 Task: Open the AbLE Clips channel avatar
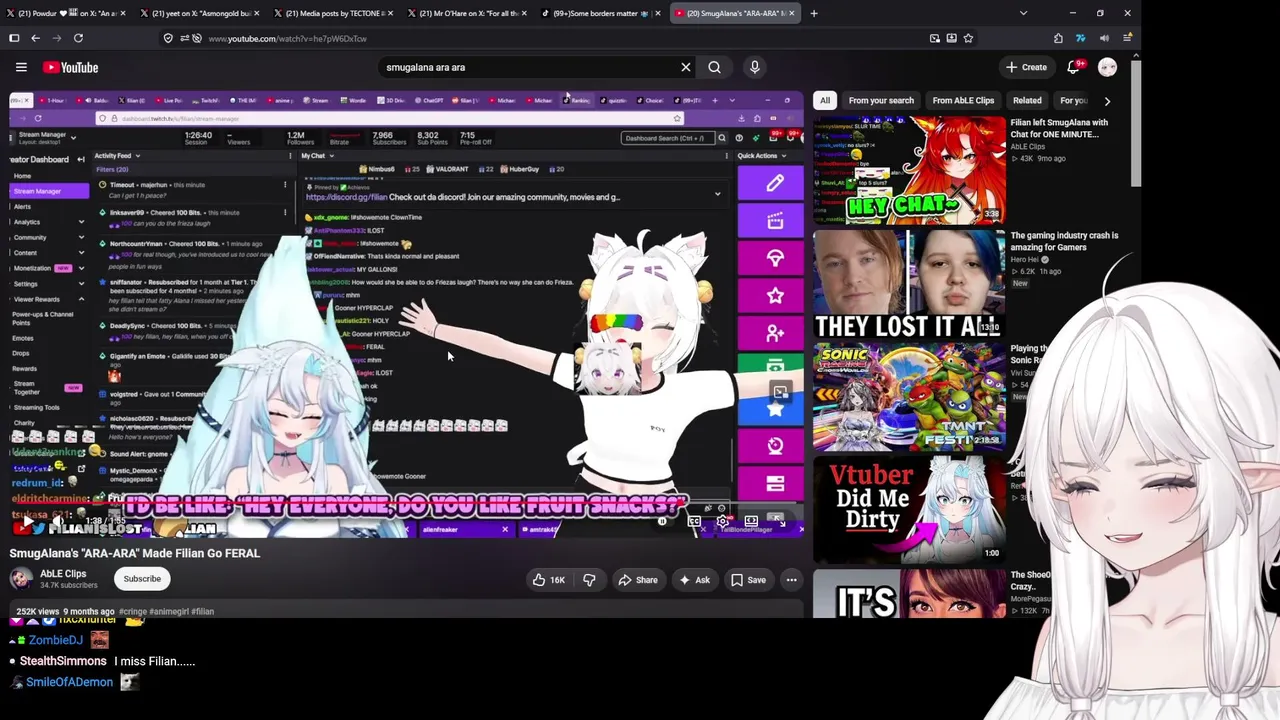21,579
